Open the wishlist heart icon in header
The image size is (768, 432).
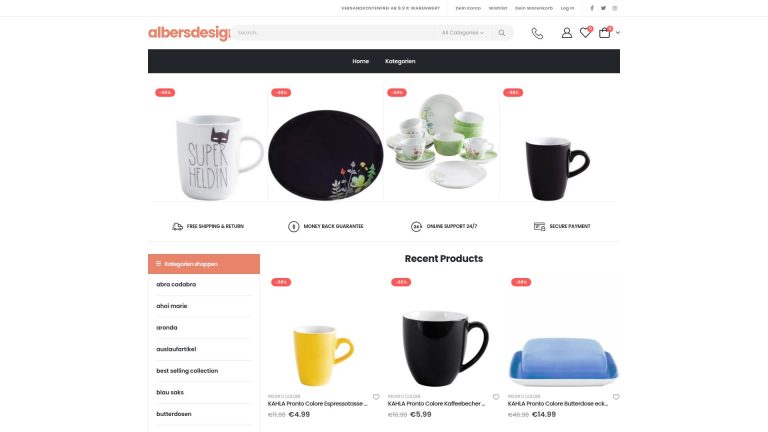pos(585,32)
